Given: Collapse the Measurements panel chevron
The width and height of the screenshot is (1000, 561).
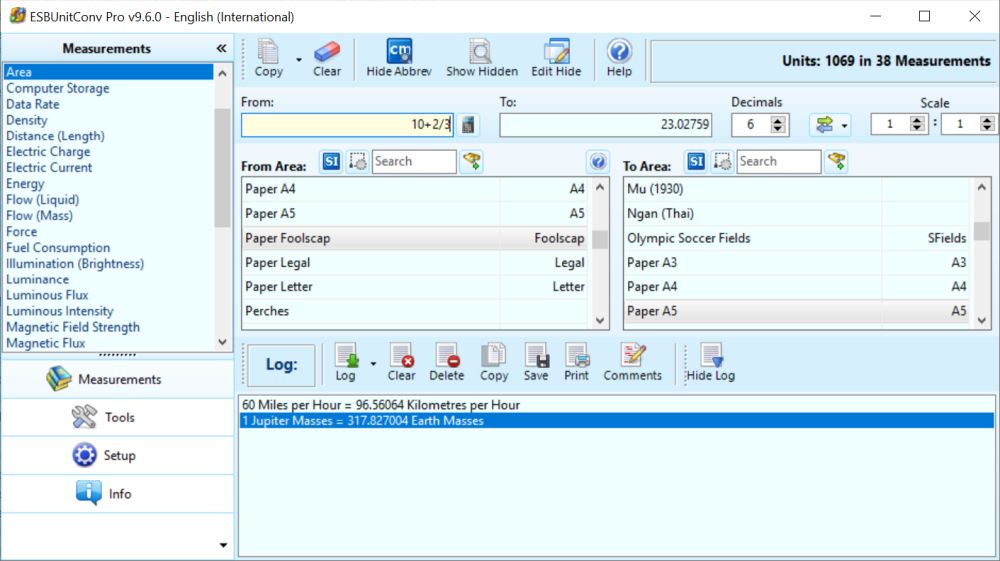Looking at the screenshot, I should 221,48.
